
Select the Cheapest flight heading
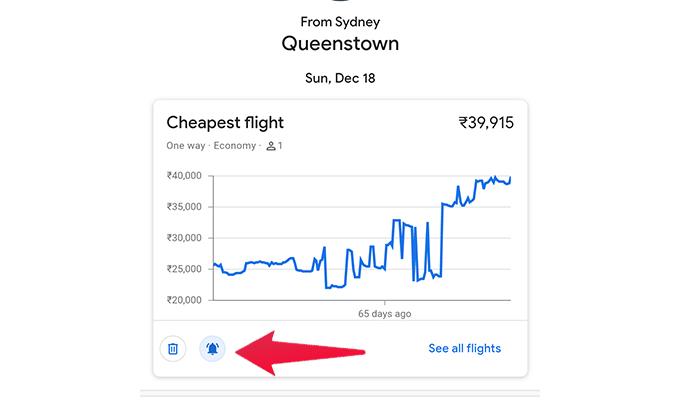[225, 123]
